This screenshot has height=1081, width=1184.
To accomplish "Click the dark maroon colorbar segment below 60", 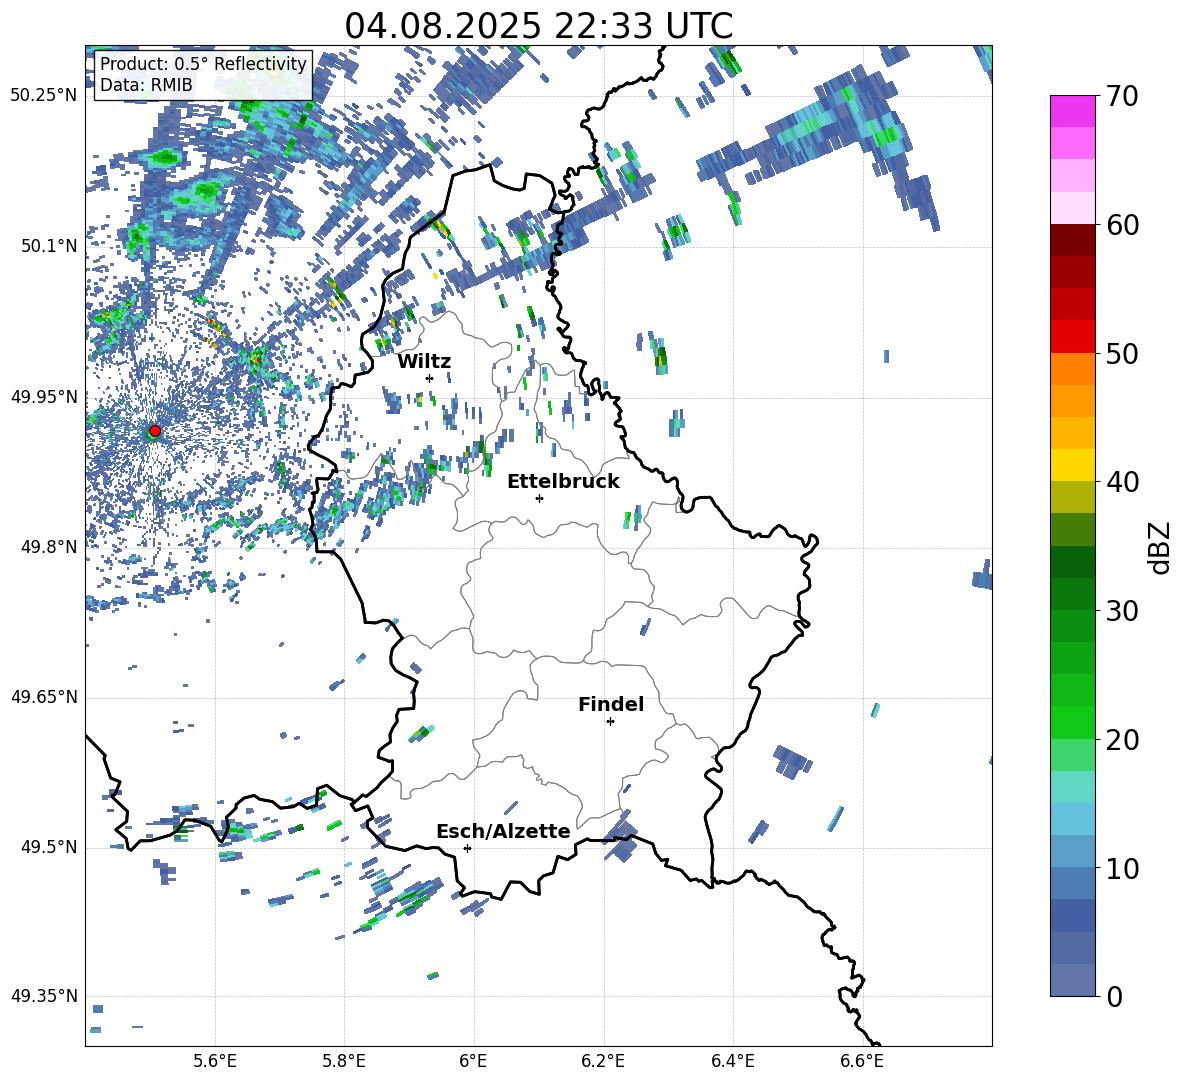I will click(x=1073, y=240).
